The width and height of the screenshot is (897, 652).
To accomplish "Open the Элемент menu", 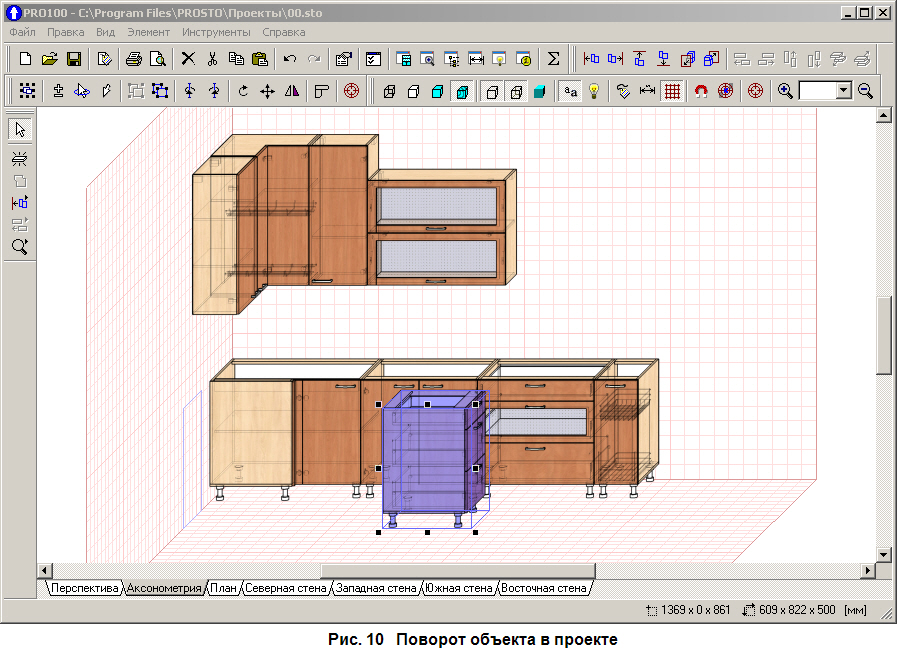I will point(148,32).
